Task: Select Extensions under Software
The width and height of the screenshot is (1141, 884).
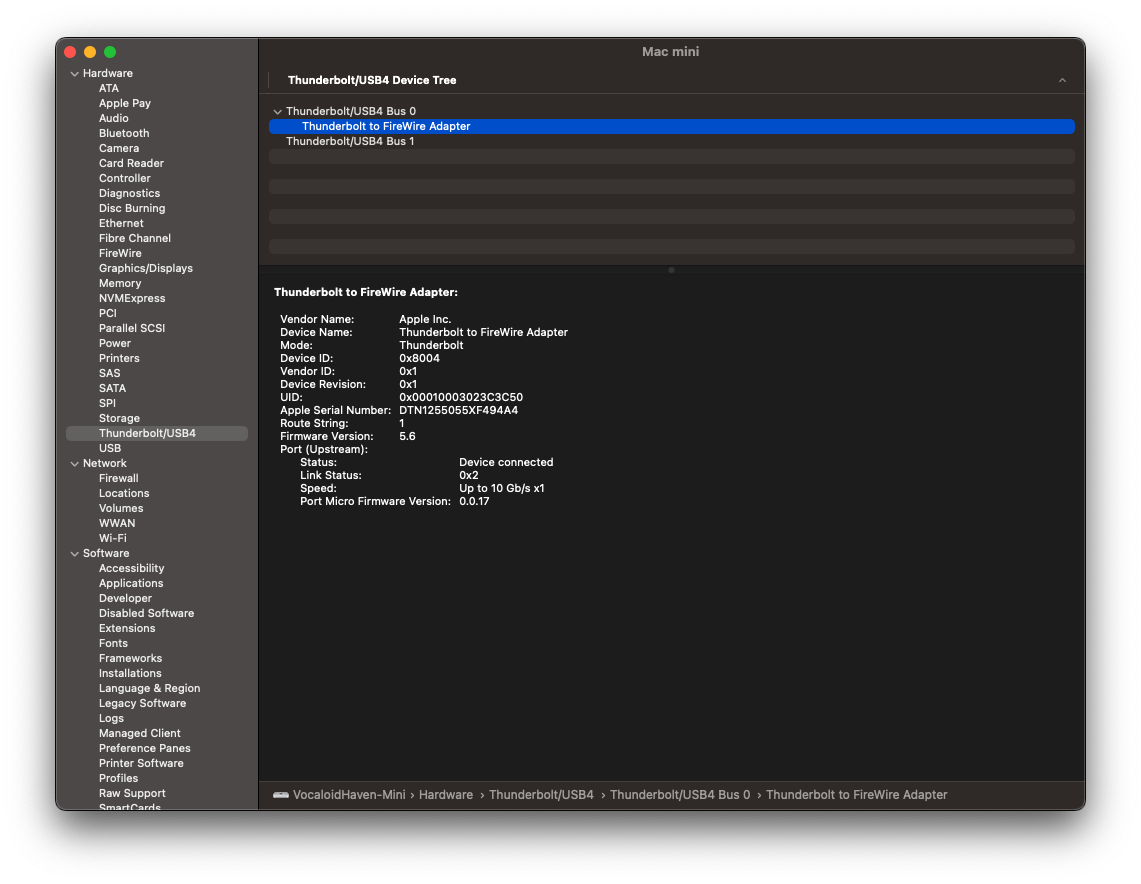Action: (127, 629)
